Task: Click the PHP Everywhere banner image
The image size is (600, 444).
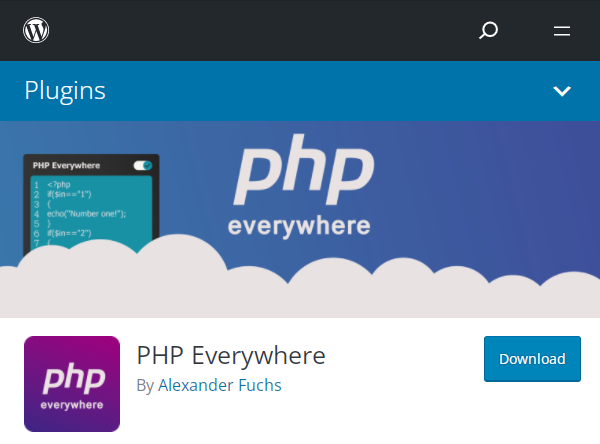Action: coord(300,219)
